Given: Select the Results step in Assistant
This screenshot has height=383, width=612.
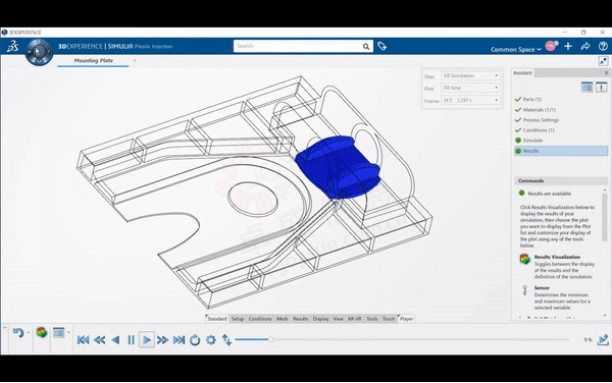Looking at the screenshot, I should tap(561, 151).
